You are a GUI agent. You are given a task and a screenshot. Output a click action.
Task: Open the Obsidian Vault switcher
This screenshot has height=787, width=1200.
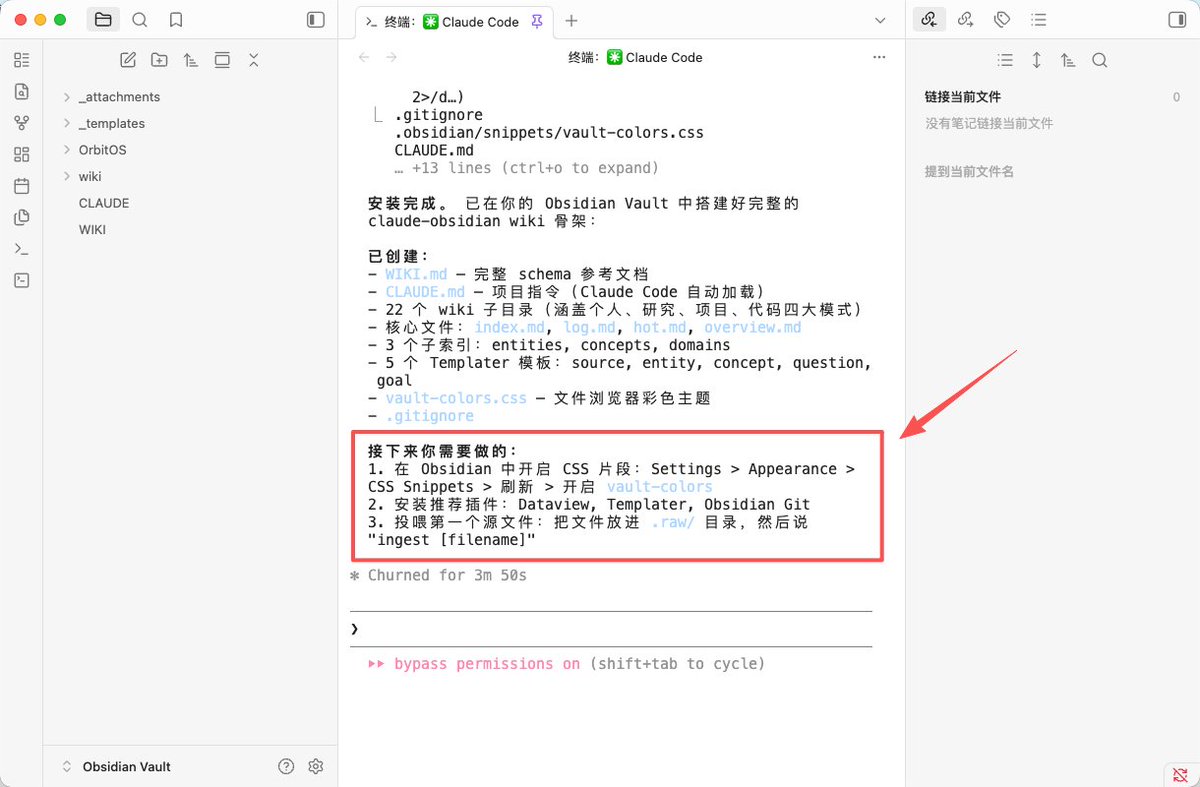116,766
